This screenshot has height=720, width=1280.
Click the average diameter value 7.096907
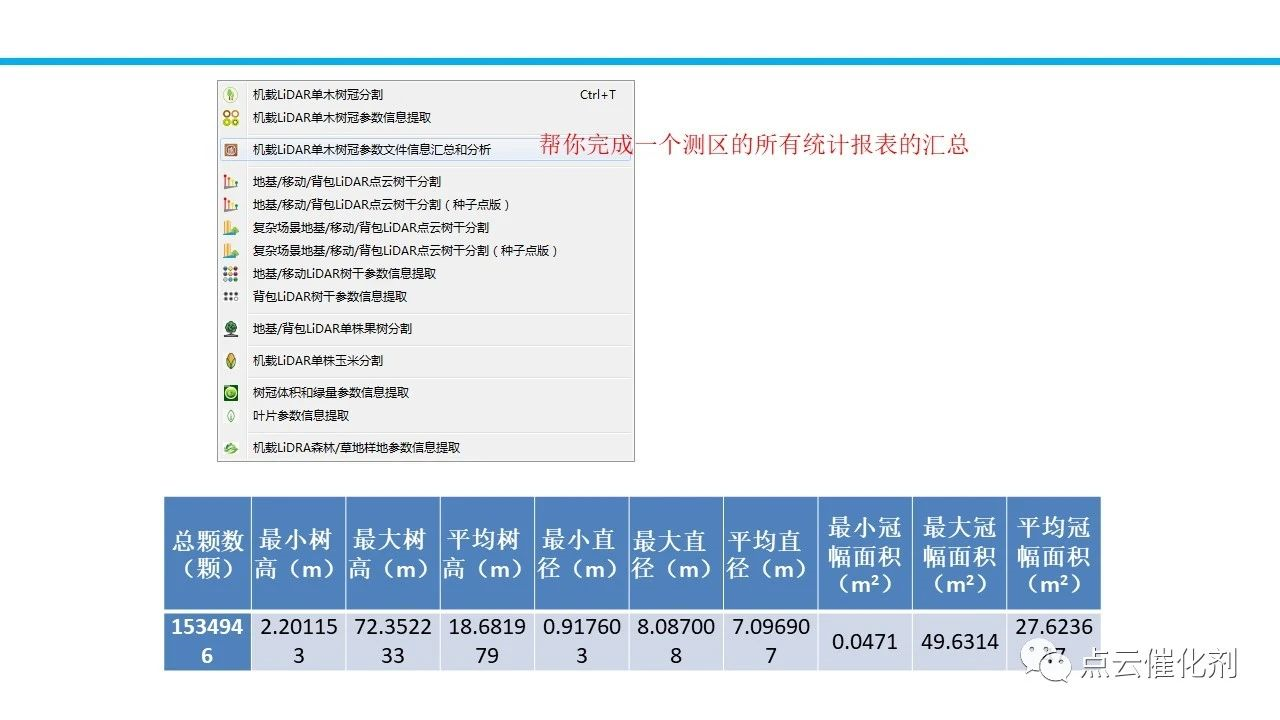tap(770, 641)
